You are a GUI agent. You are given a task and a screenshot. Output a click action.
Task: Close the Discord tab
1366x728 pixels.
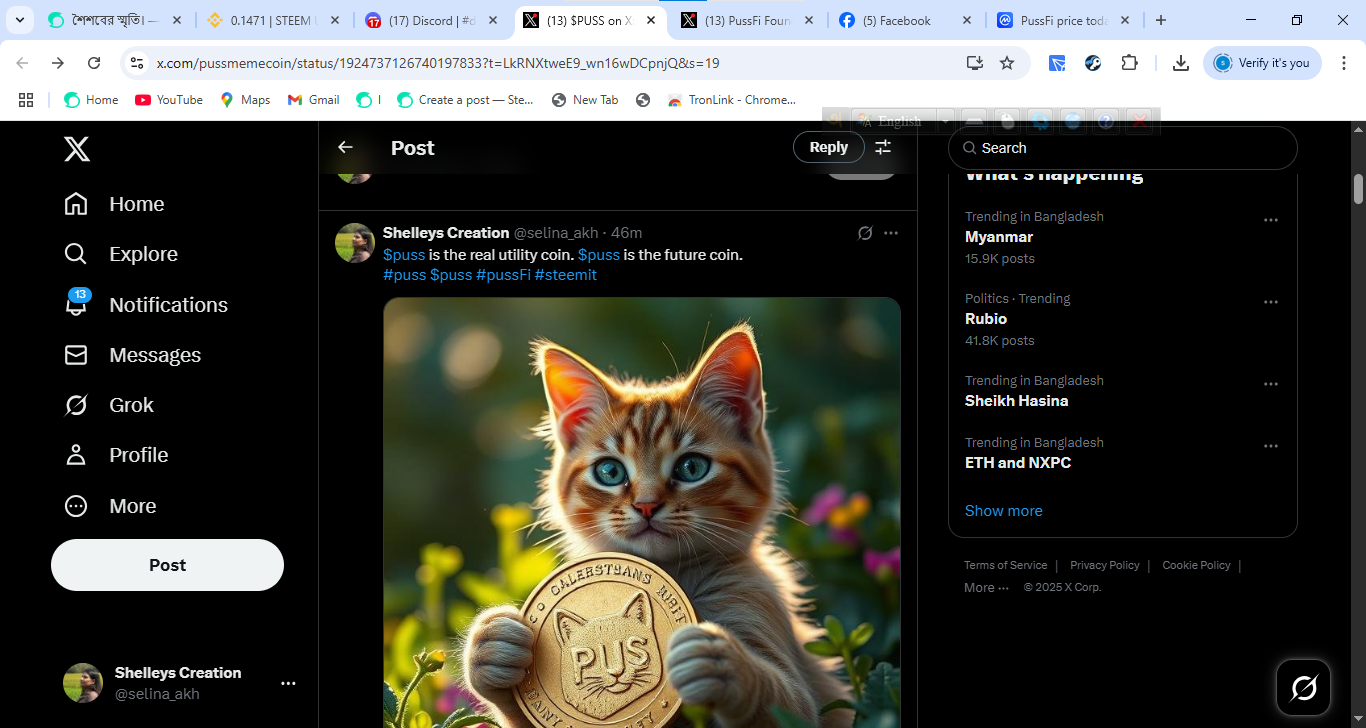pos(494,20)
